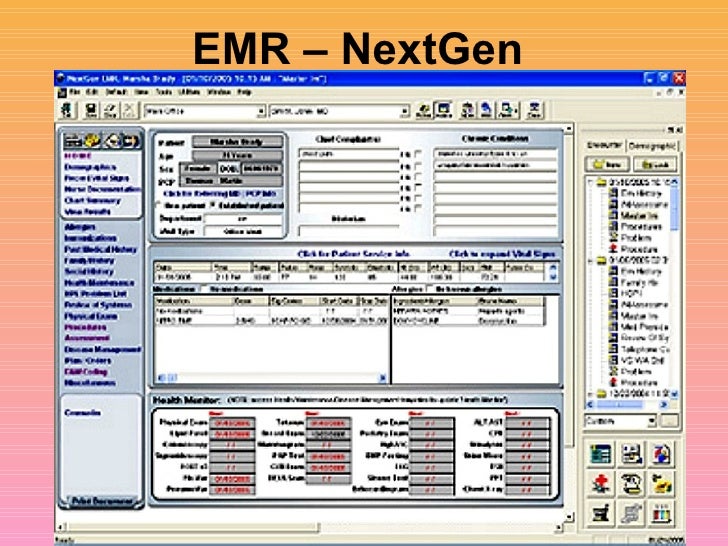Open the Physical Exam link in left navigation

click(x=91, y=316)
